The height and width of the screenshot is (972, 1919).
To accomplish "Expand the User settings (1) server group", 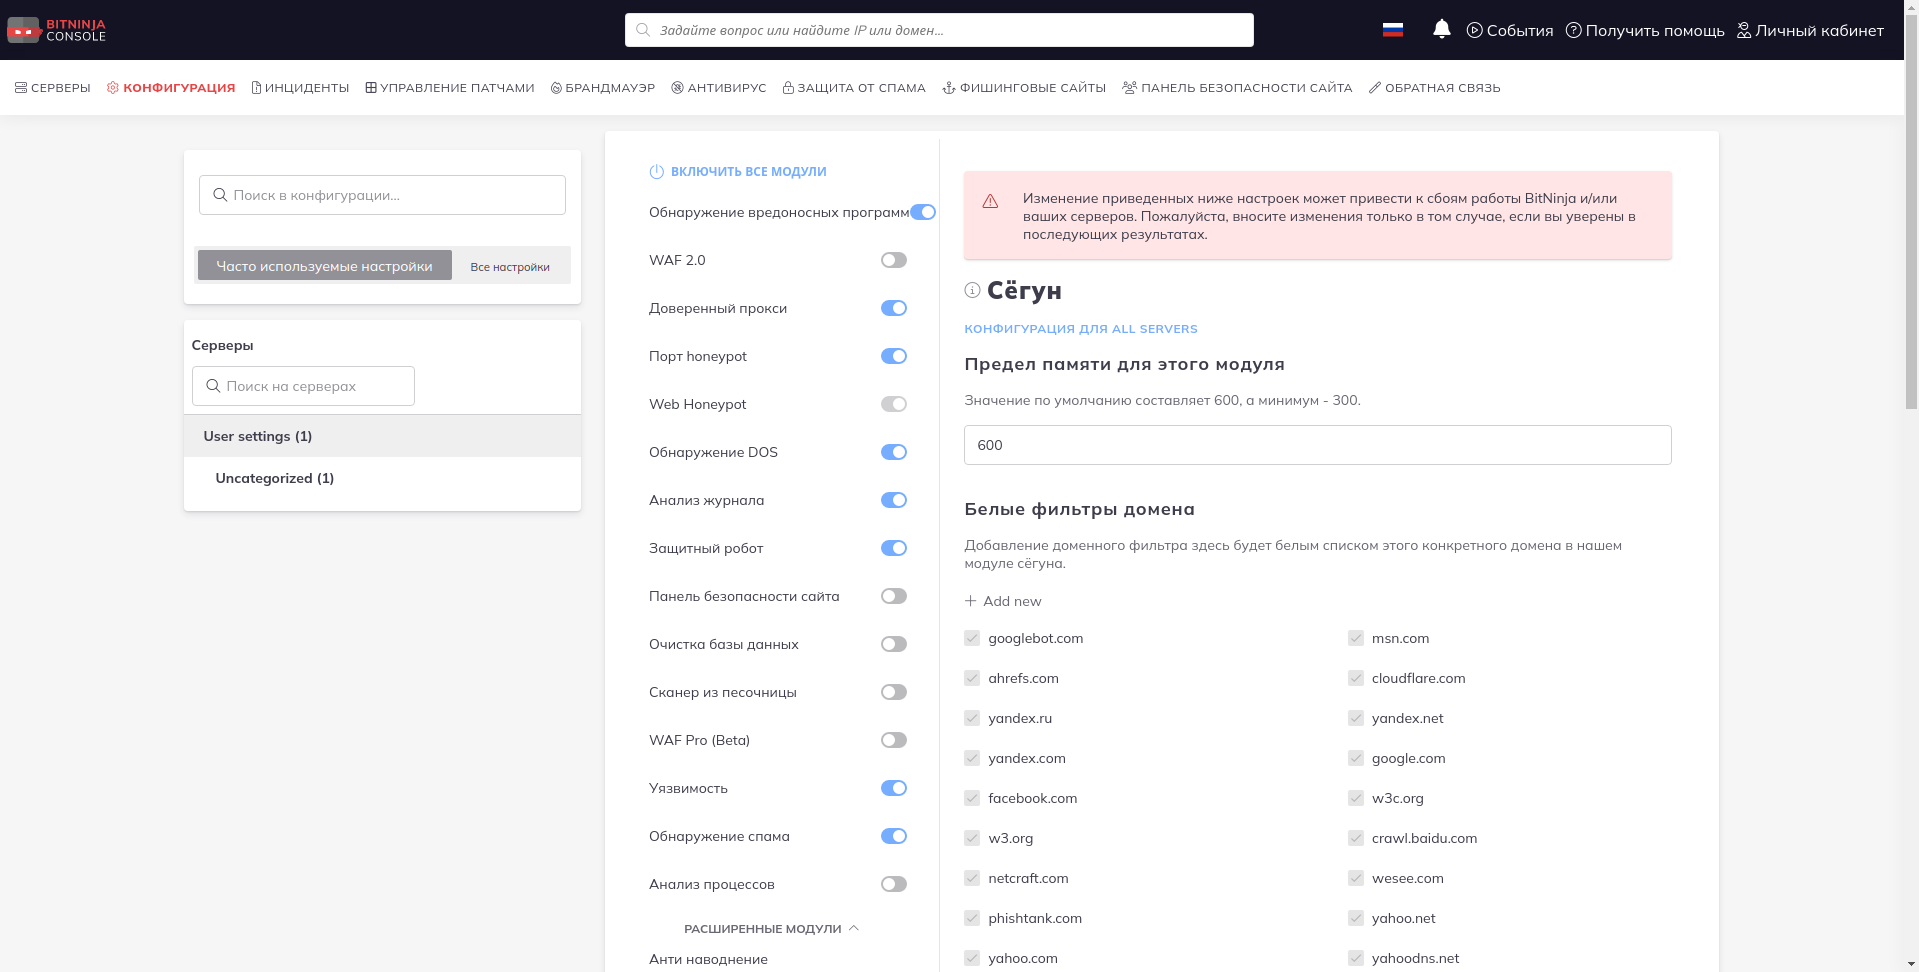I will click(258, 436).
